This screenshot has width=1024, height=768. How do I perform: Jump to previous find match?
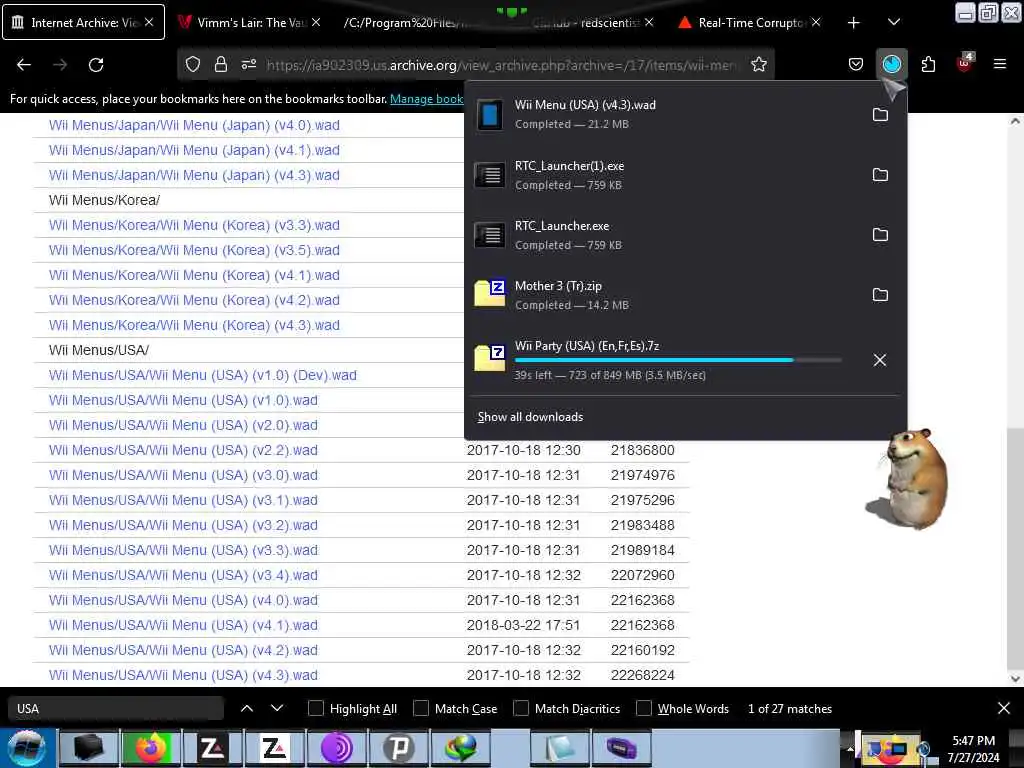click(x=247, y=709)
